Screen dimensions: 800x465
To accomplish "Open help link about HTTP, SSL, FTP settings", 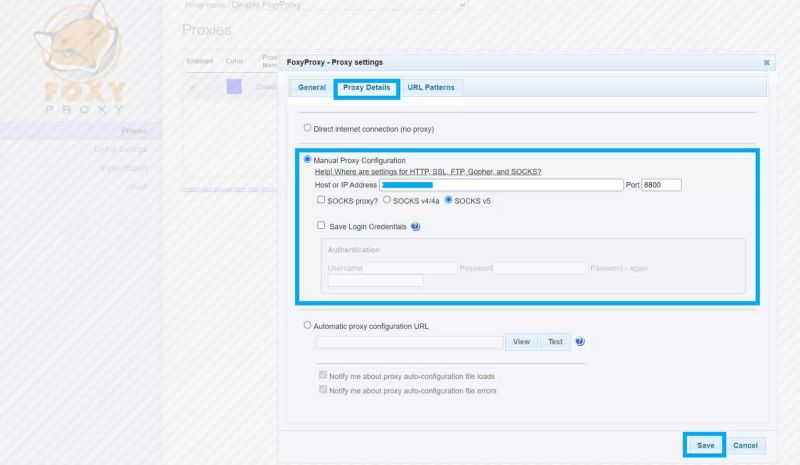I will (428, 172).
